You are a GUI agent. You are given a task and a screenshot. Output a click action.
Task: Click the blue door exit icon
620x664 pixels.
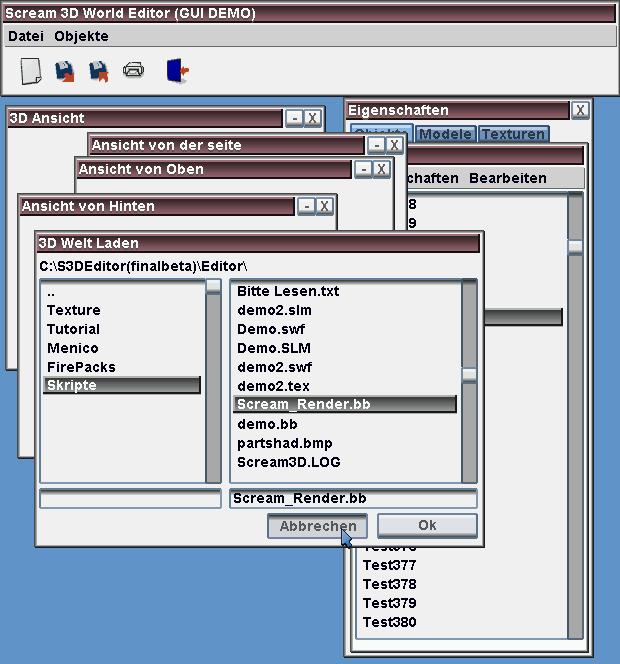[x=177, y=70]
